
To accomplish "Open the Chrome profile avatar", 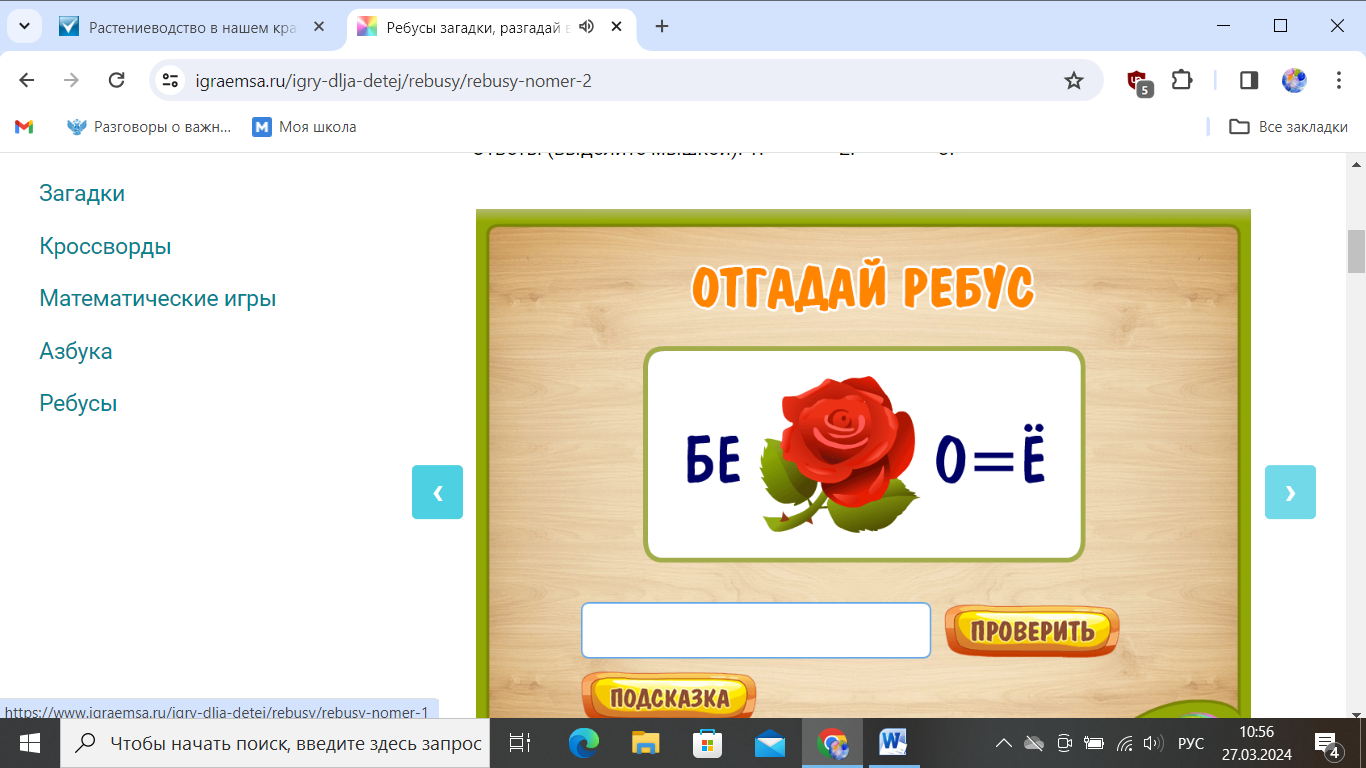I will pyautogui.click(x=1294, y=80).
